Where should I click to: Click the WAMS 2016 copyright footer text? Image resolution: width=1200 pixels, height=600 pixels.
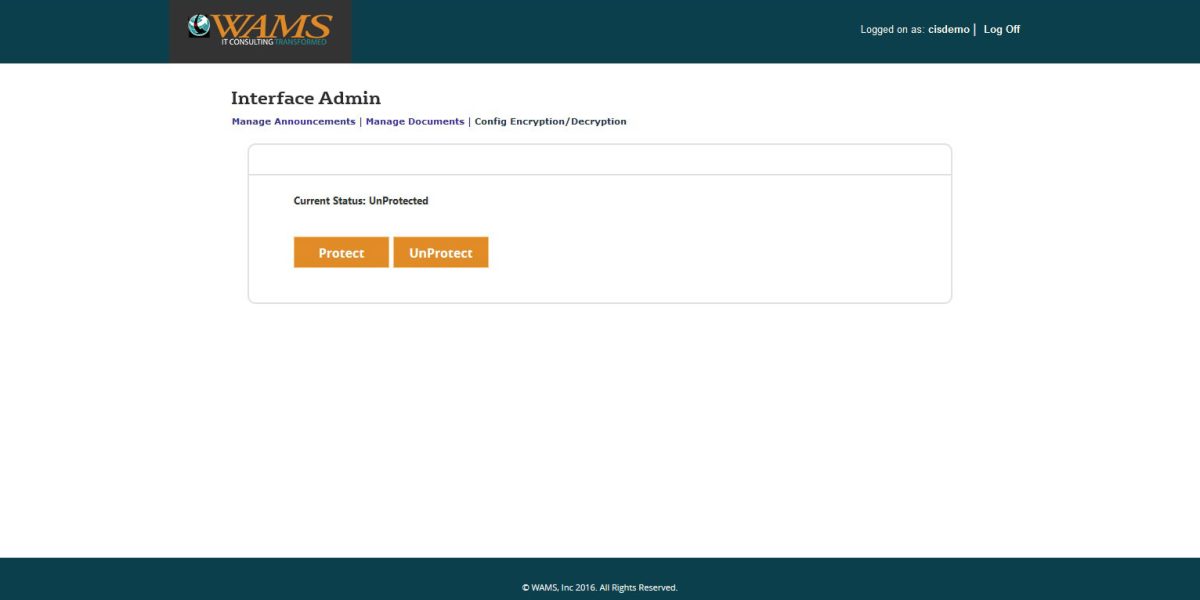coord(599,588)
